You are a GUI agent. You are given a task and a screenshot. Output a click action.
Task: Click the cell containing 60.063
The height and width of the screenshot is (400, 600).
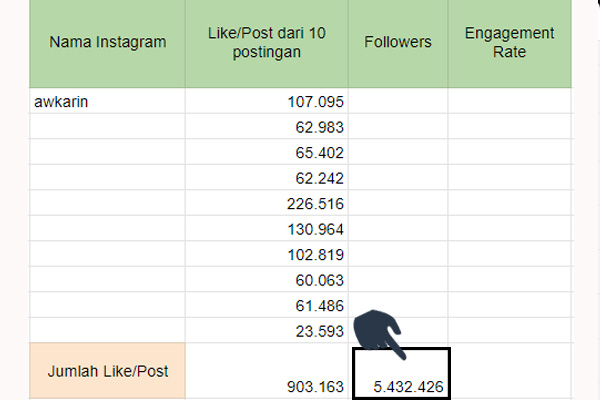267,279
